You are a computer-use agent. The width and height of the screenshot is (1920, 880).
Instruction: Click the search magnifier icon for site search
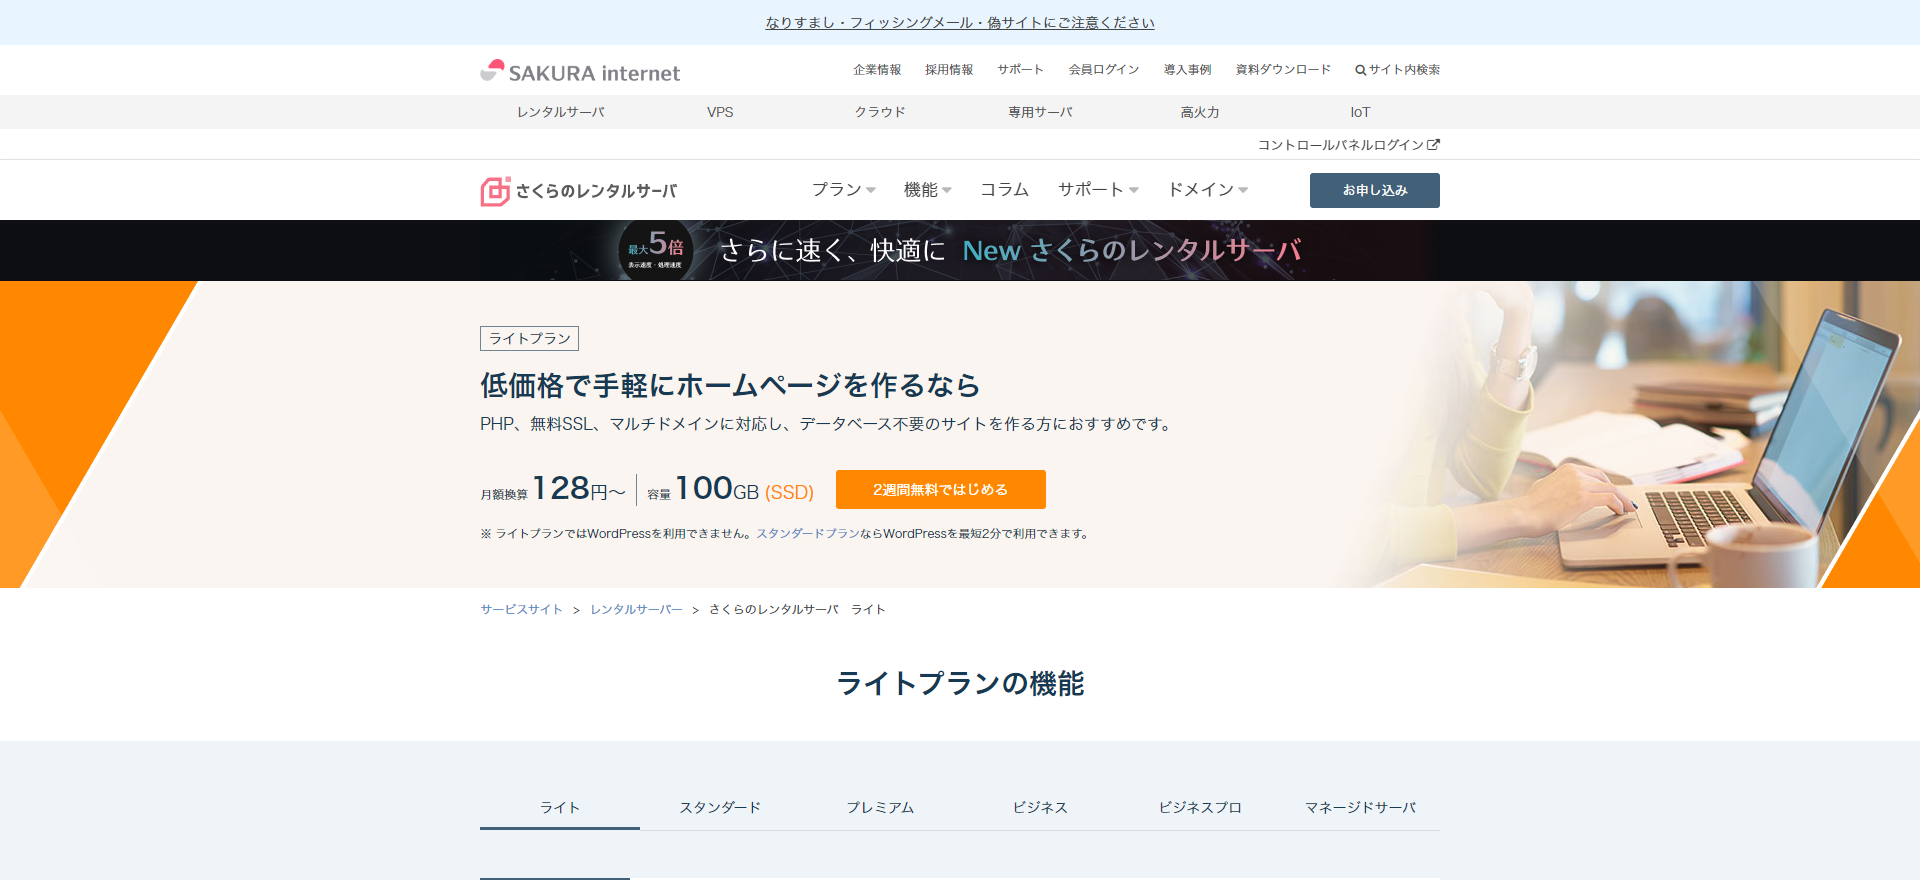(x=1360, y=70)
